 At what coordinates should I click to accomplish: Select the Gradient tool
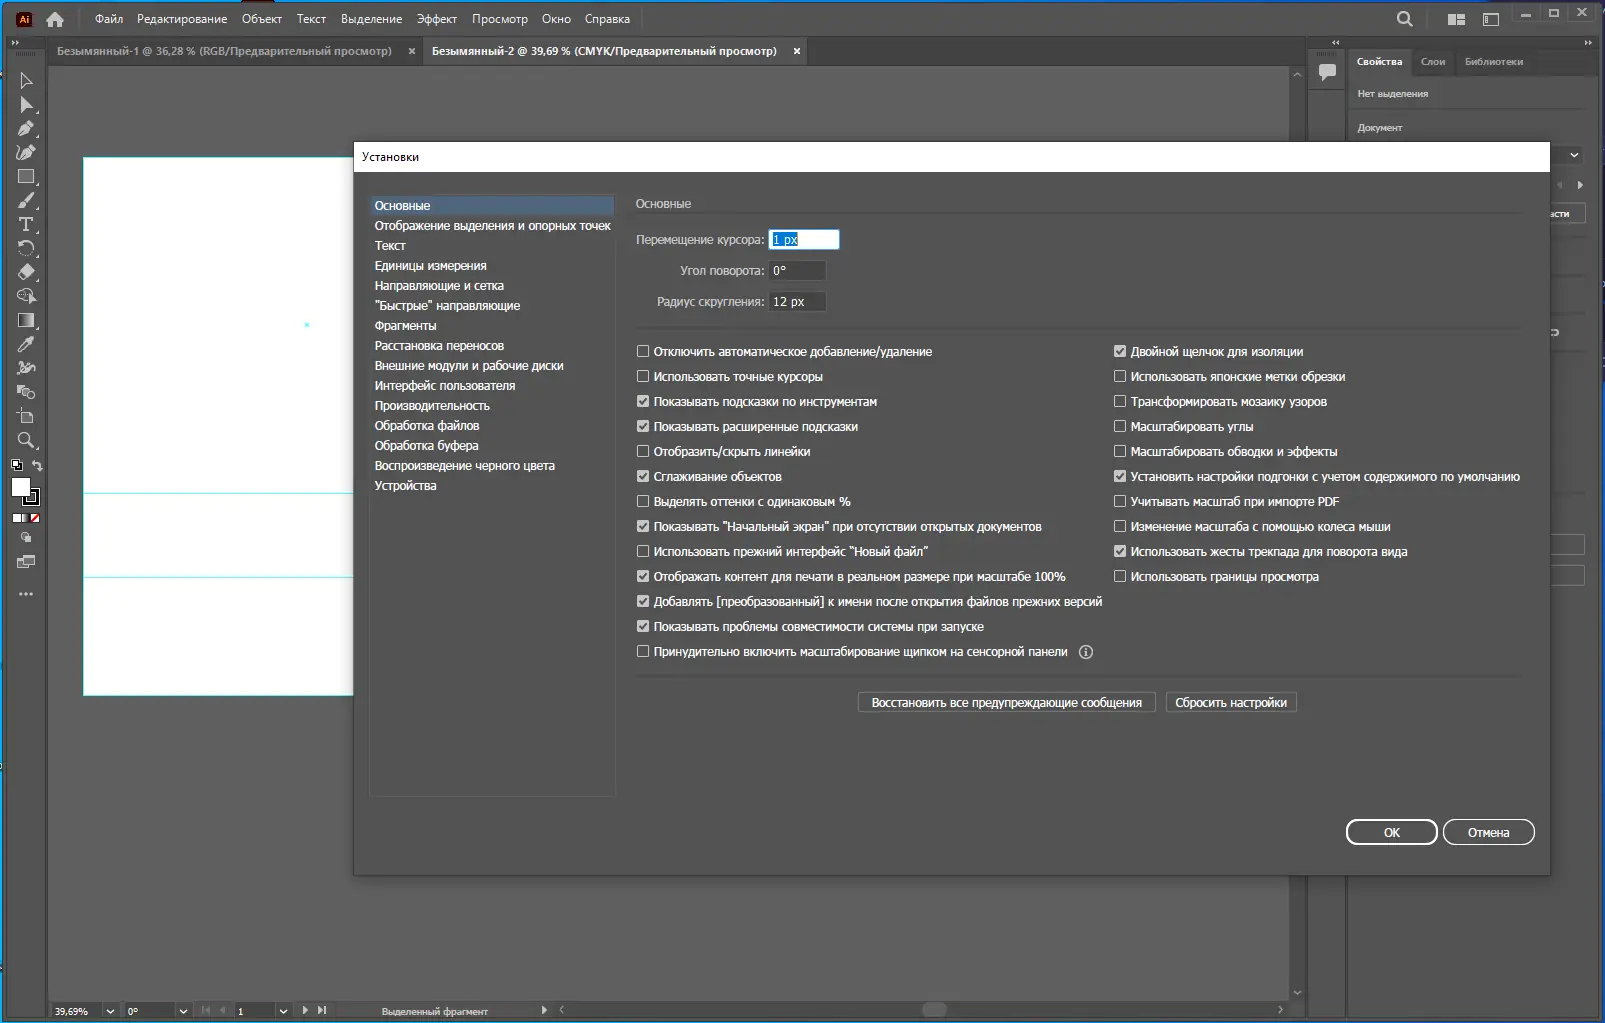[26, 320]
